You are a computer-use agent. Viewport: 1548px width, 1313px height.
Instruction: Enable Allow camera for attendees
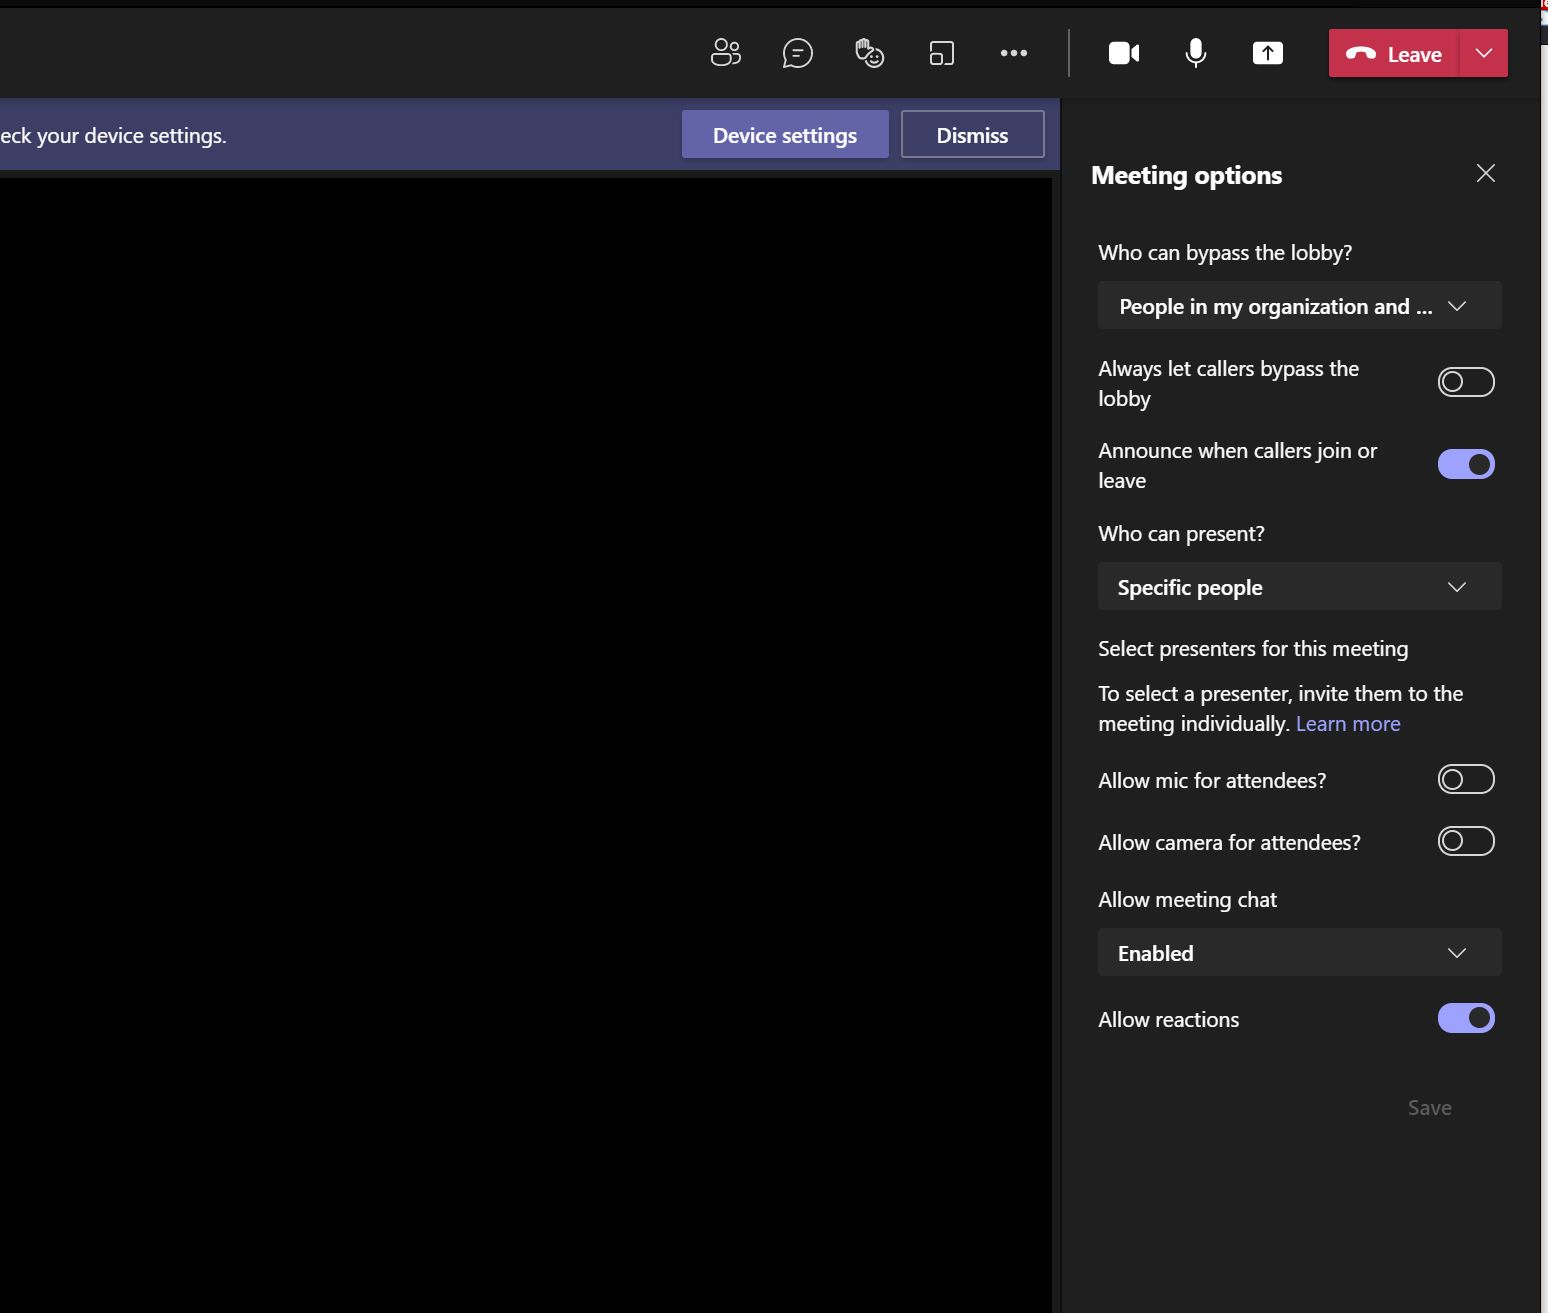(1466, 841)
